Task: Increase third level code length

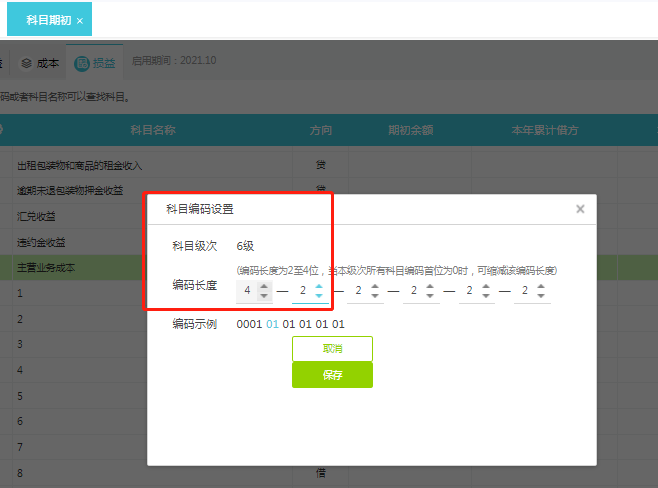Action: pos(375,286)
